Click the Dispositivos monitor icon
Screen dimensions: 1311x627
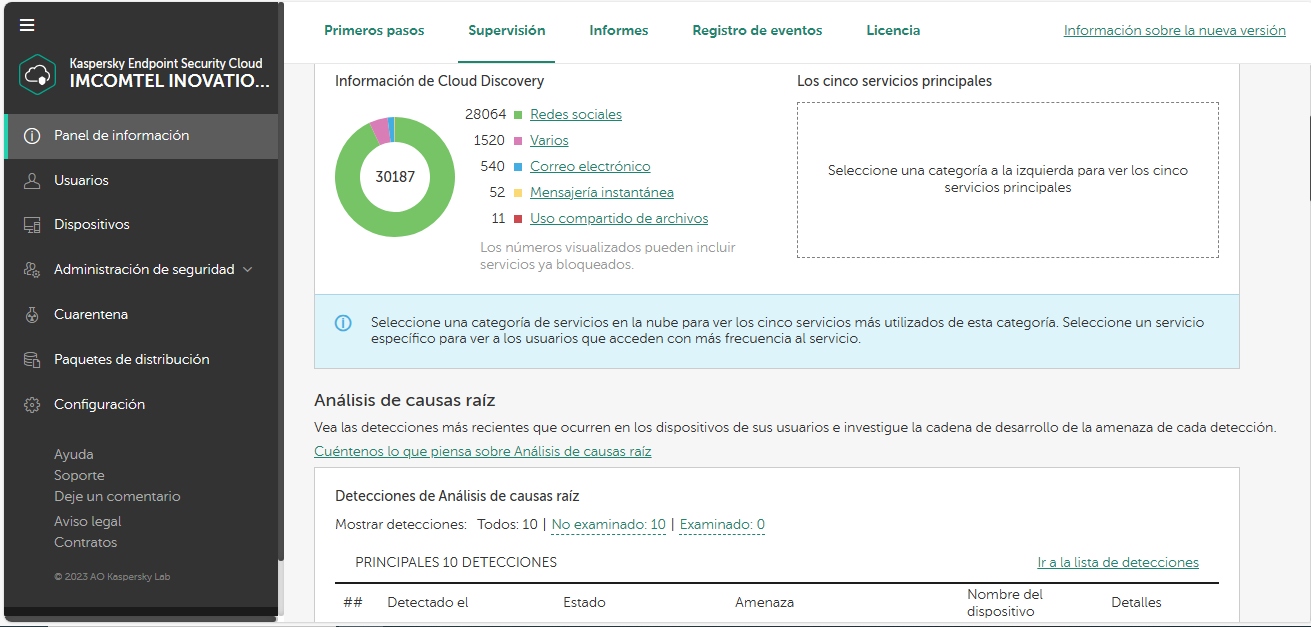pyautogui.click(x=32, y=225)
